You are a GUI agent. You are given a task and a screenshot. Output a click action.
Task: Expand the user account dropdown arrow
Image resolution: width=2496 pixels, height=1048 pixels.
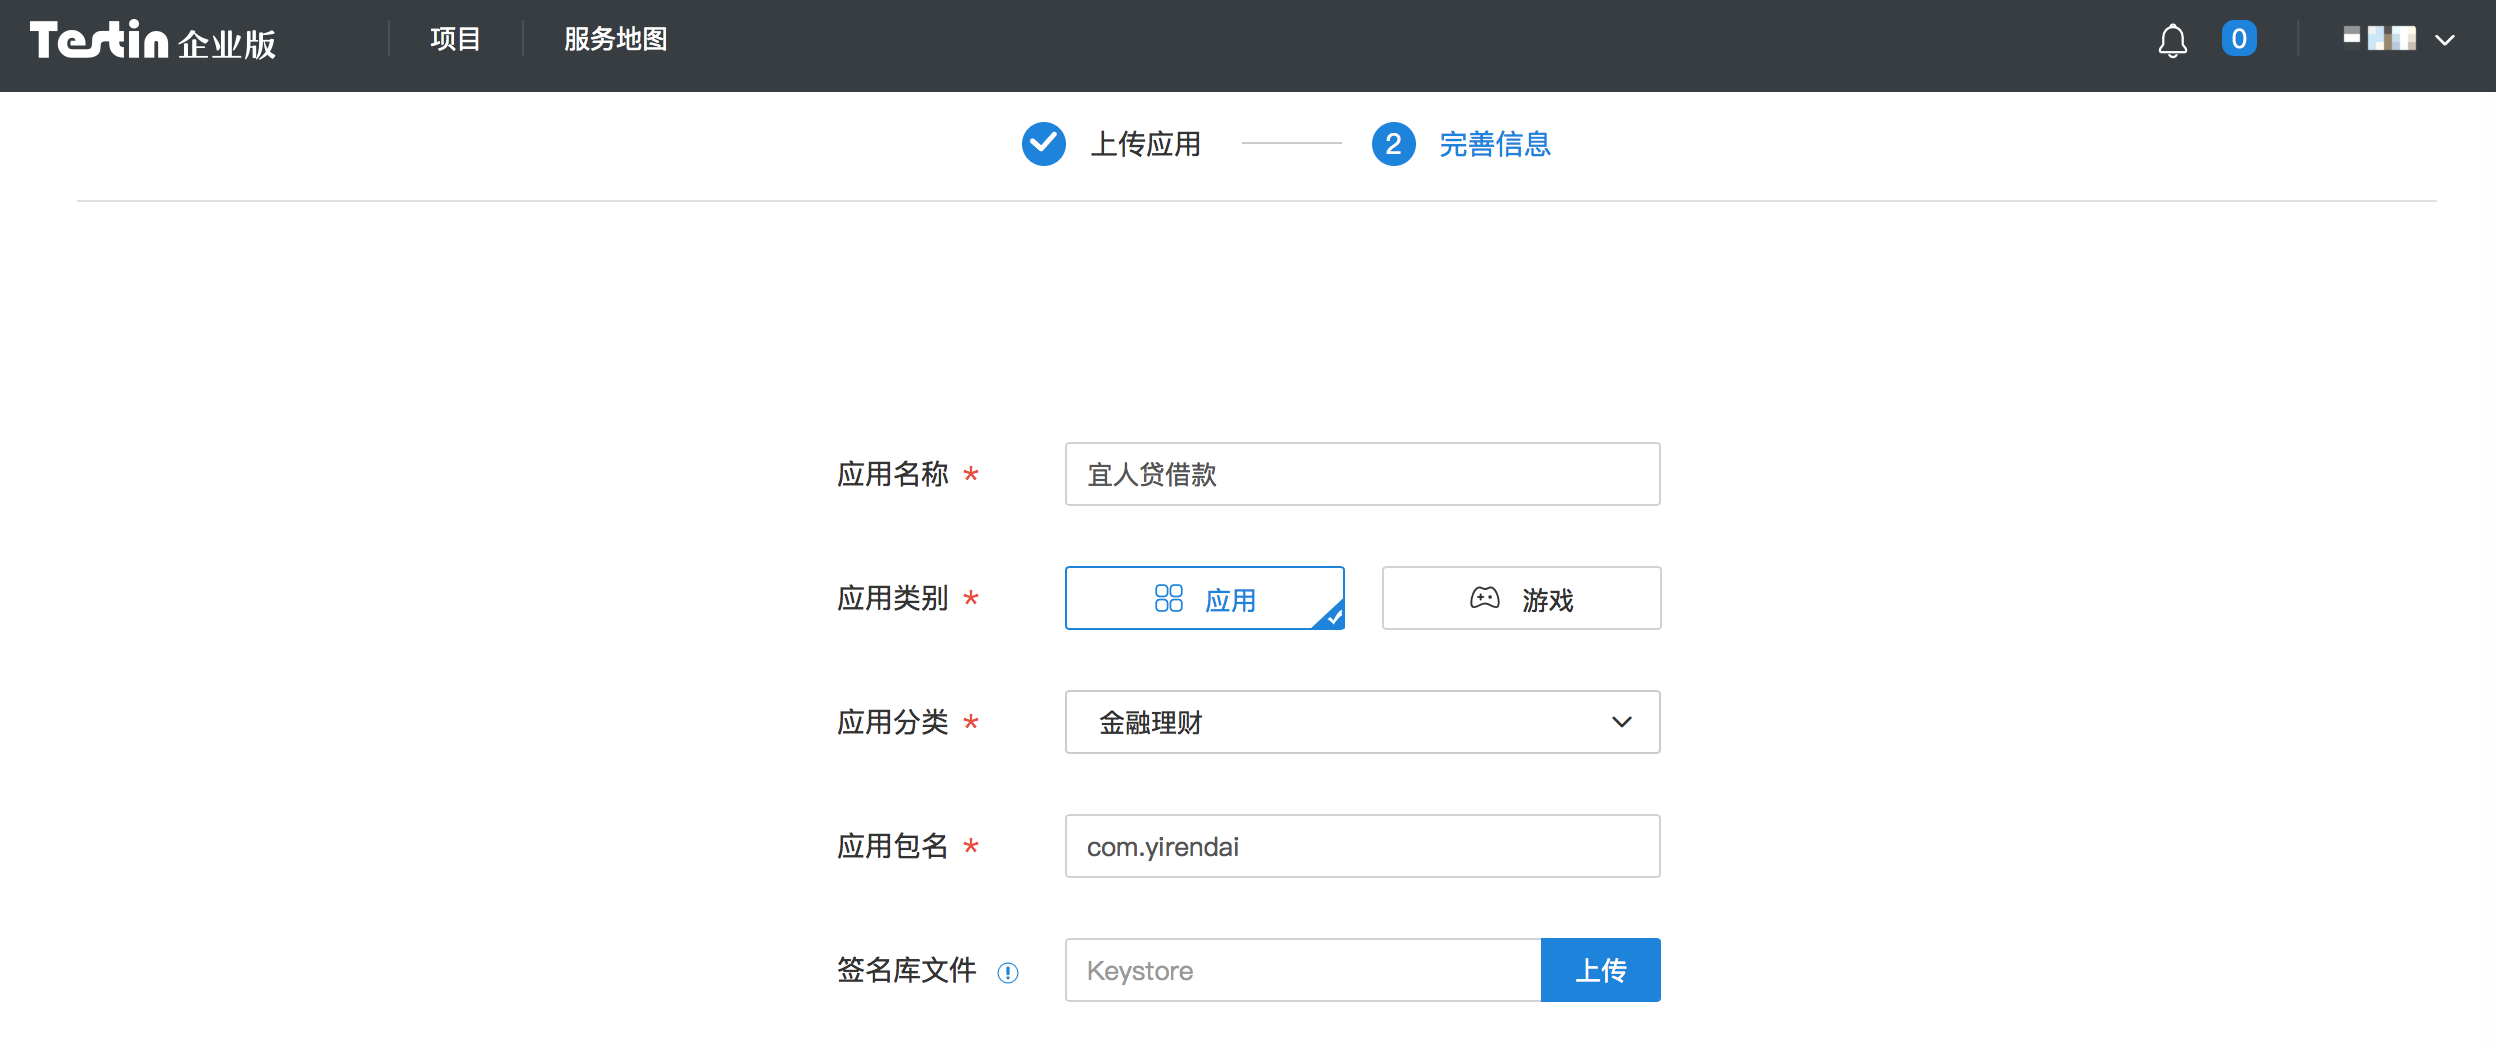pyautogui.click(x=2445, y=40)
